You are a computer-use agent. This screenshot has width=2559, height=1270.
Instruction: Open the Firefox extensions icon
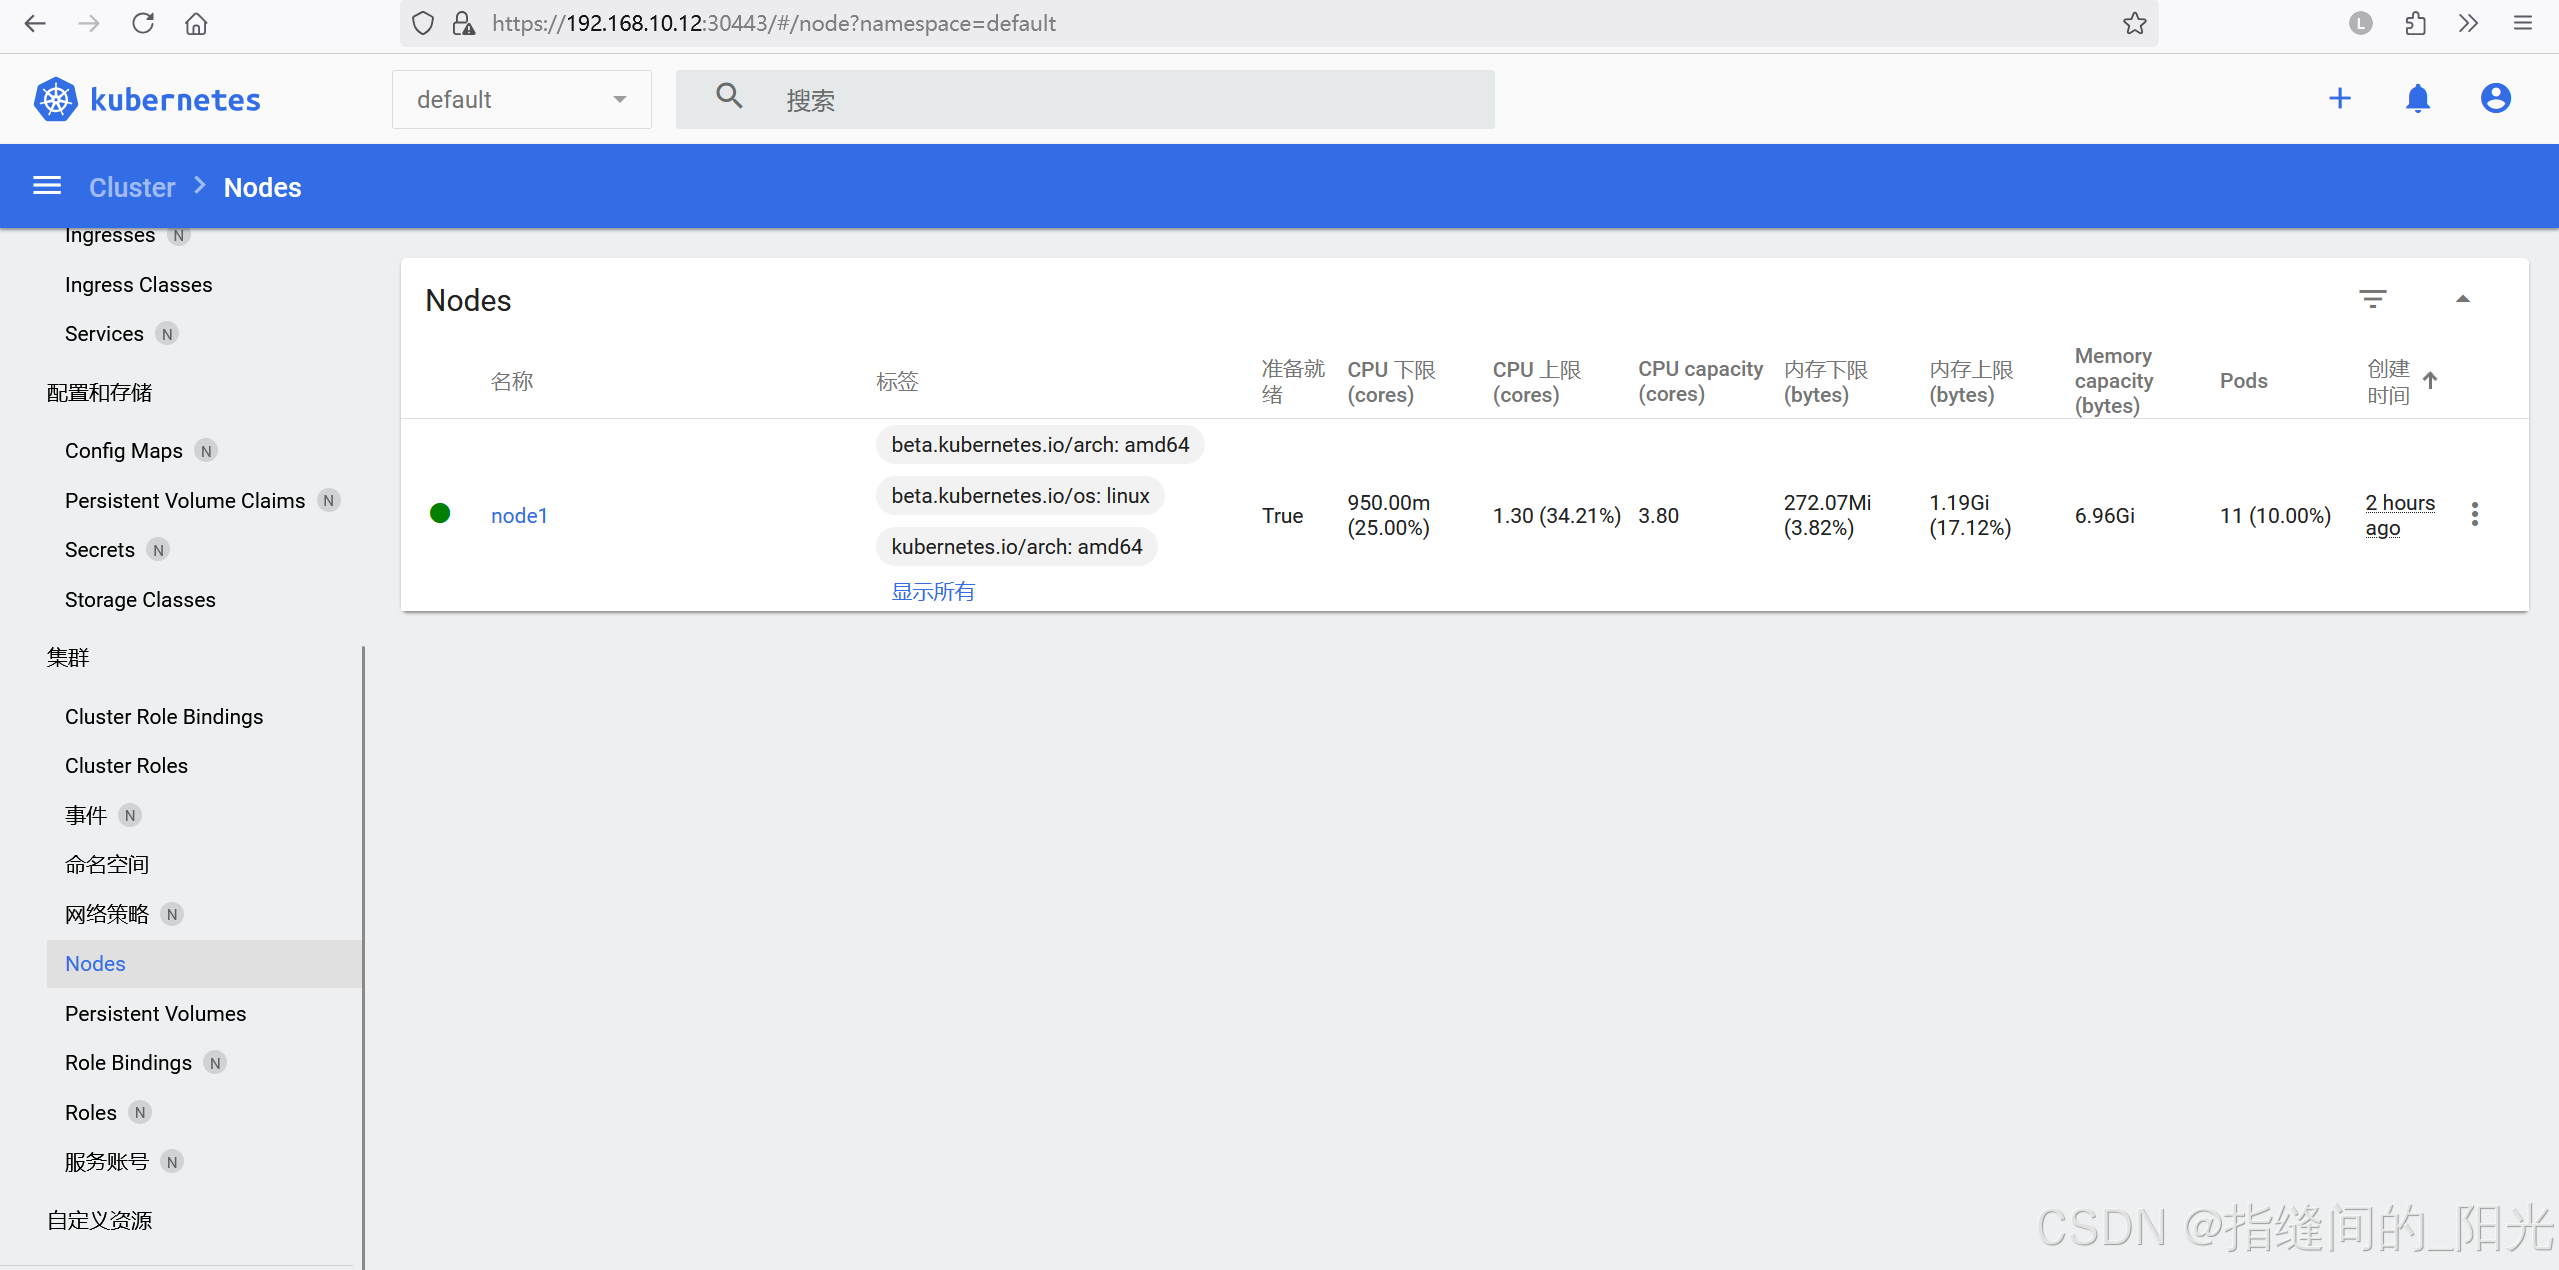tap(2415, 23)
